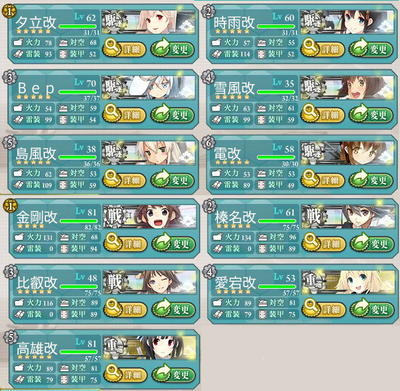
Task: Click 島風改 HP bar
Action: tap(77, 157)
